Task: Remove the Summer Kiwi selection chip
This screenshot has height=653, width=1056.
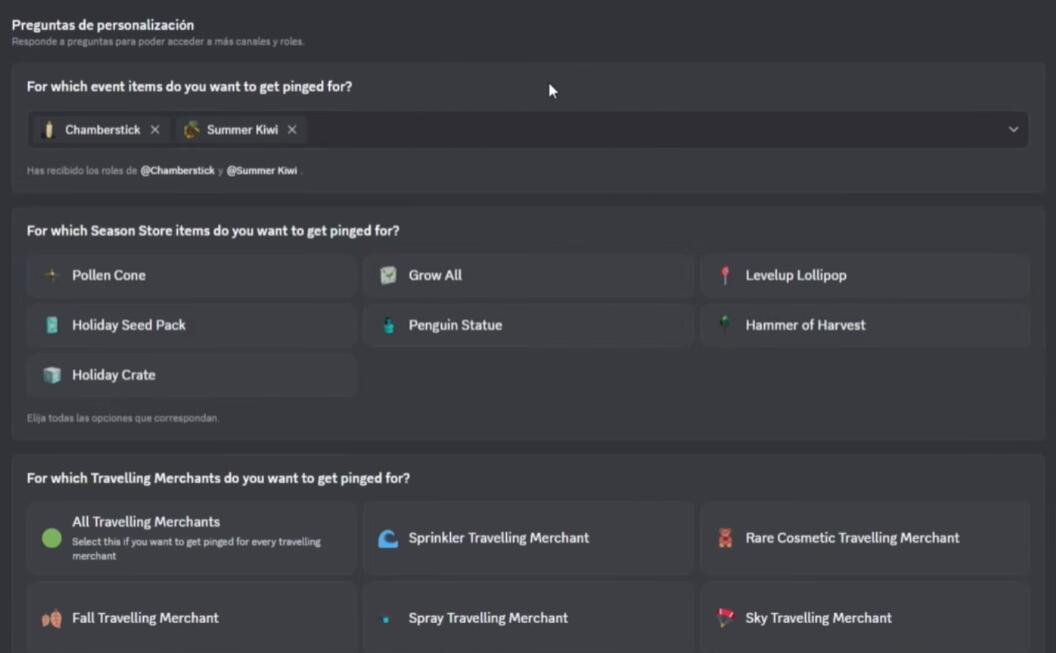Action: [x=292, y=130]
